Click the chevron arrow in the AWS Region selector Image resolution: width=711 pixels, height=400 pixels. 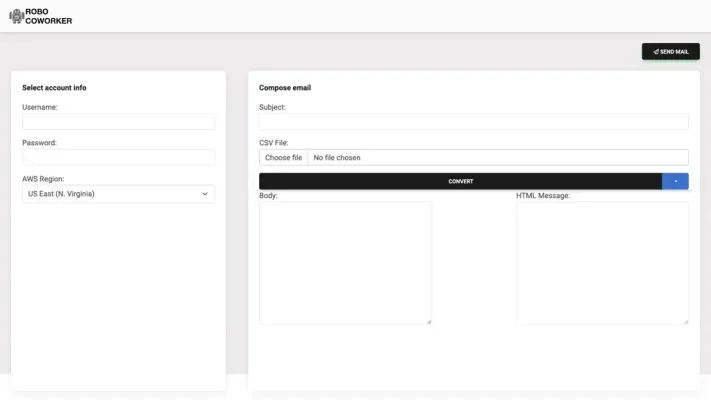(205, 194)
